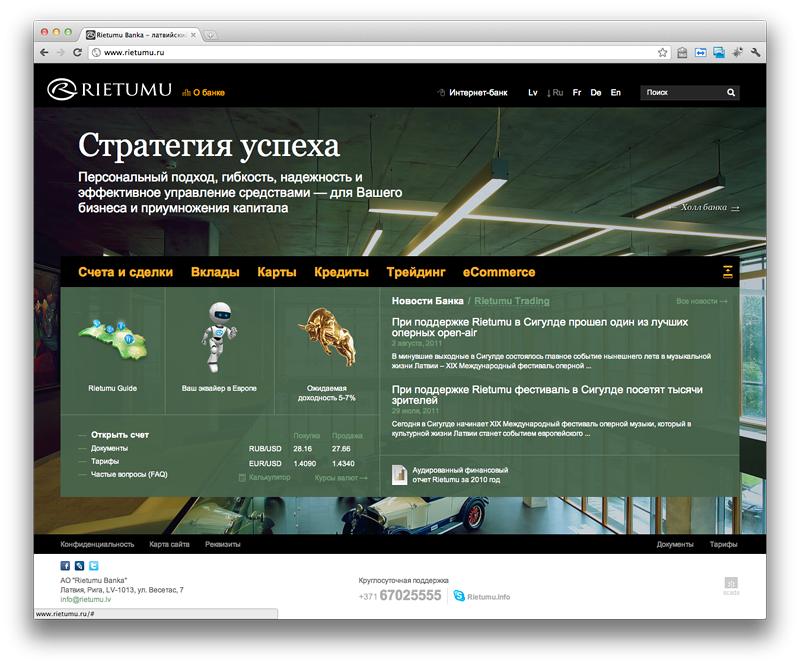Click the EUR/USD sell rate 1.4340

pos(343,463)
